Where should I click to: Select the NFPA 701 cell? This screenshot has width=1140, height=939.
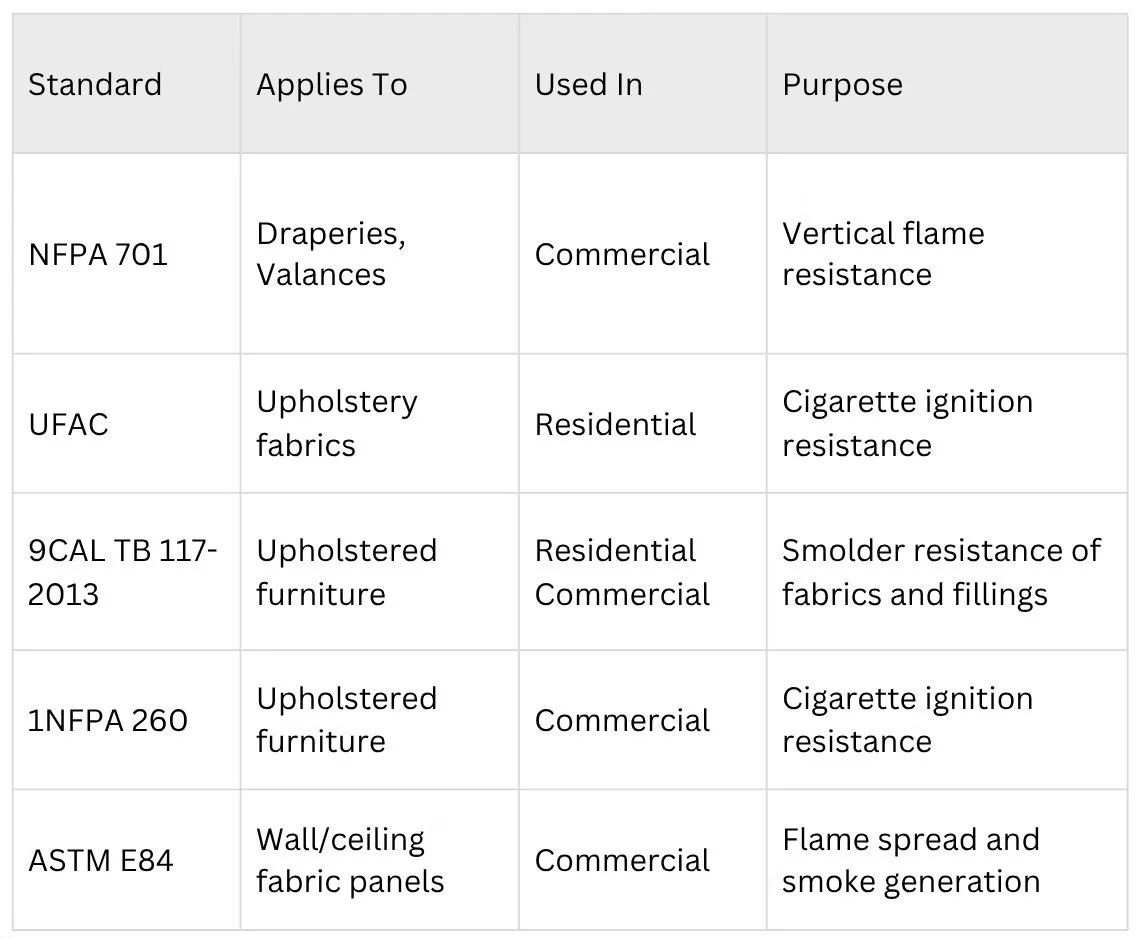click(127, 254)
